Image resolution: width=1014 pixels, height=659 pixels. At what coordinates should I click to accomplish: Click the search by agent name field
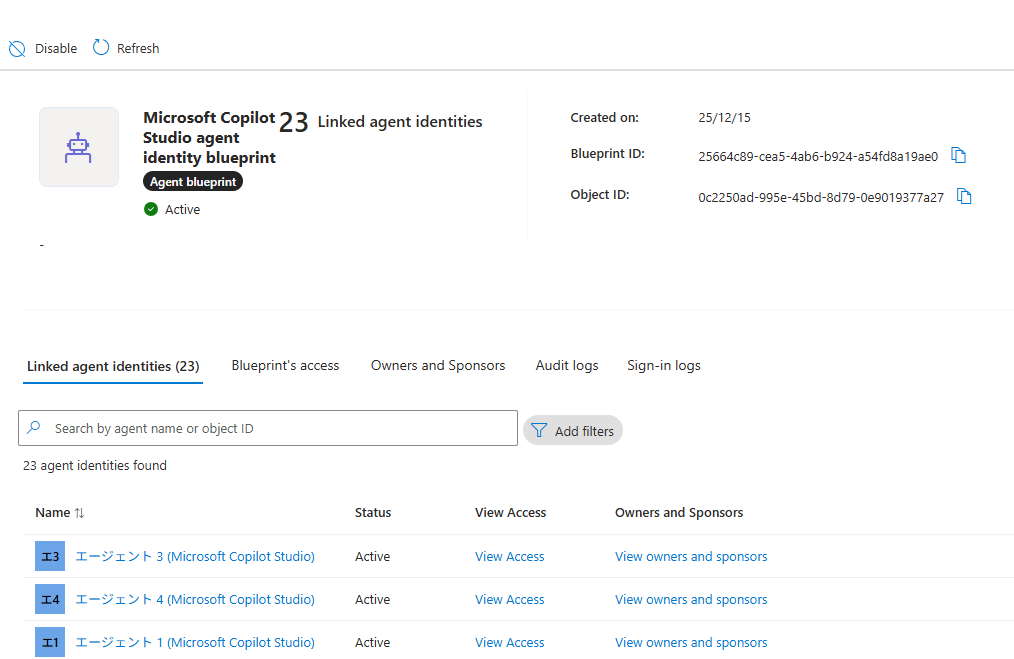[x=268, y=428]
